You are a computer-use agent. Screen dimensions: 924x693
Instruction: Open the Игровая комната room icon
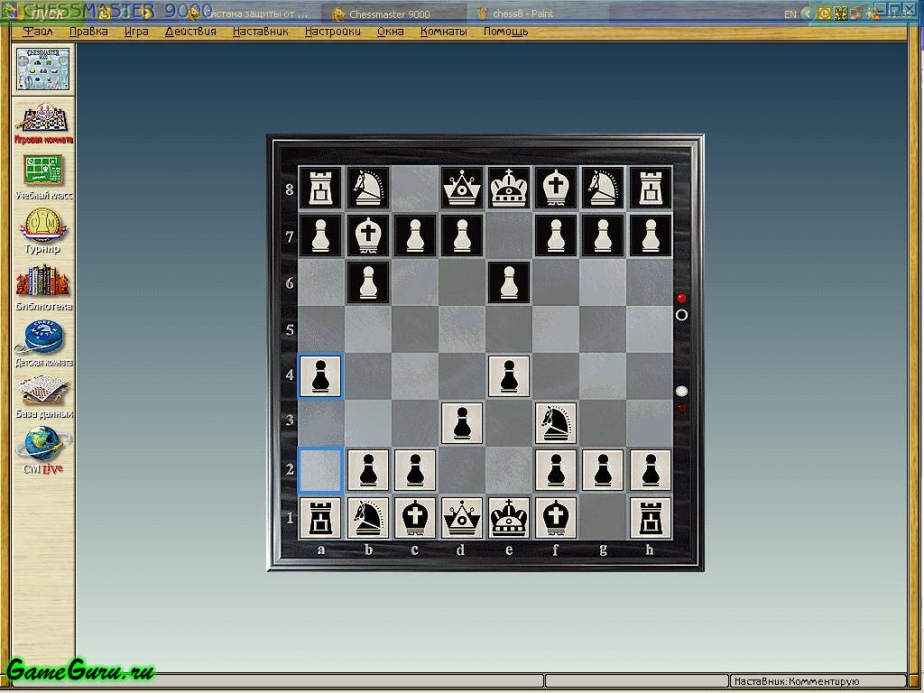coord(43,124)
